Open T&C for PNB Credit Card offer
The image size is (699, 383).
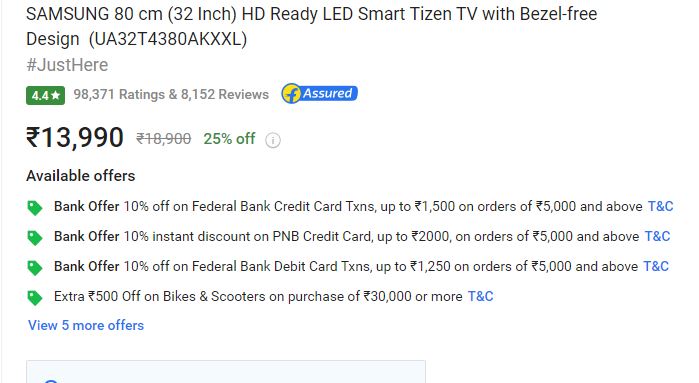tap(658, 236)
